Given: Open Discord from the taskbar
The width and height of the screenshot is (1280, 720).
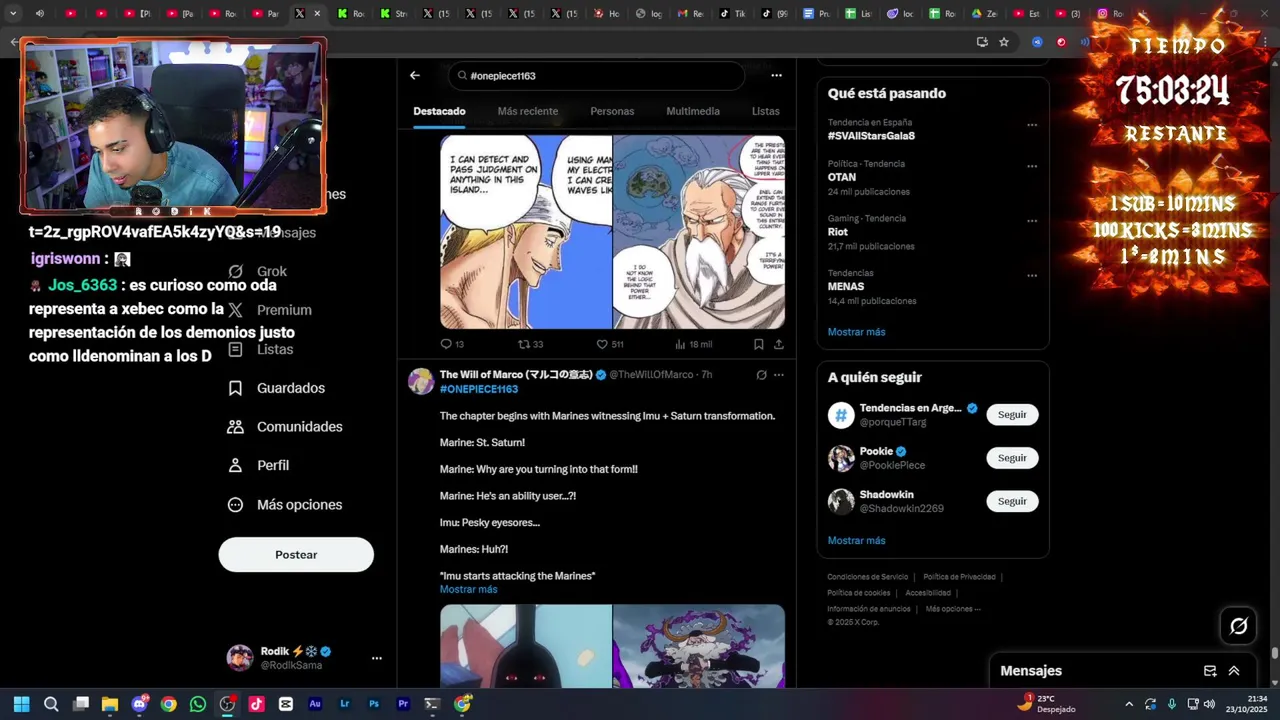Looking at the screenshot, I should click(x=139, y=704).
